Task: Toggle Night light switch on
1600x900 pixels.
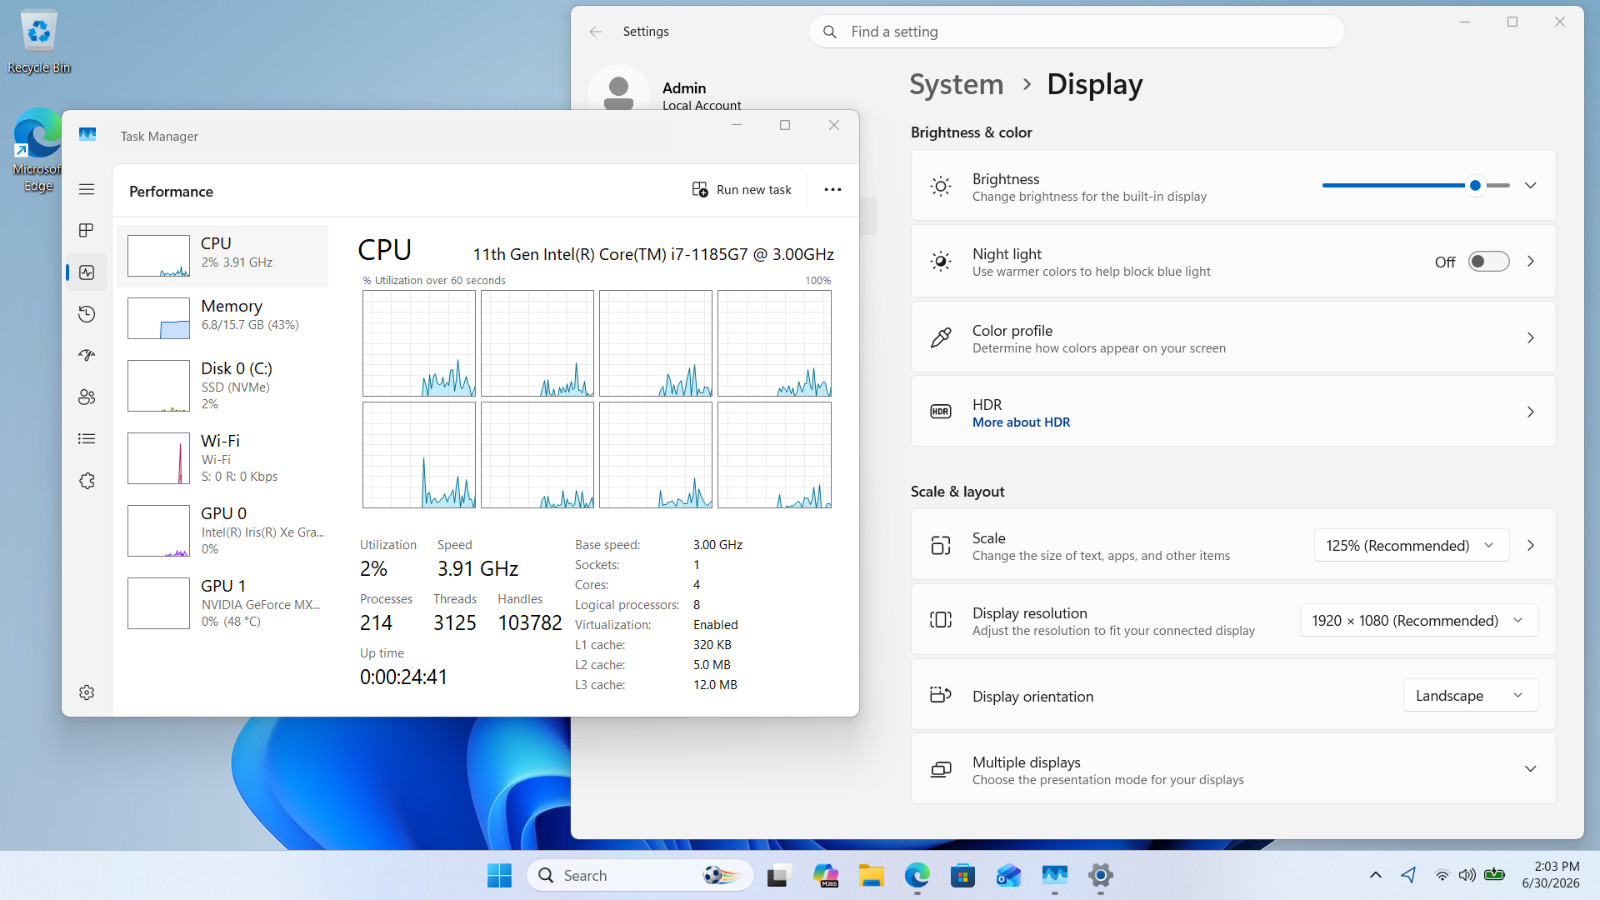Action: (x=1488, y=261)
